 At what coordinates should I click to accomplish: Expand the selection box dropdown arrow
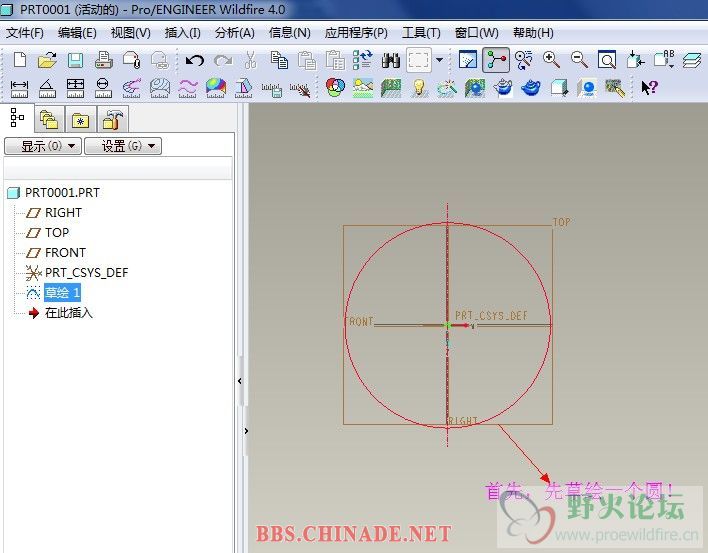click(439, 60)
